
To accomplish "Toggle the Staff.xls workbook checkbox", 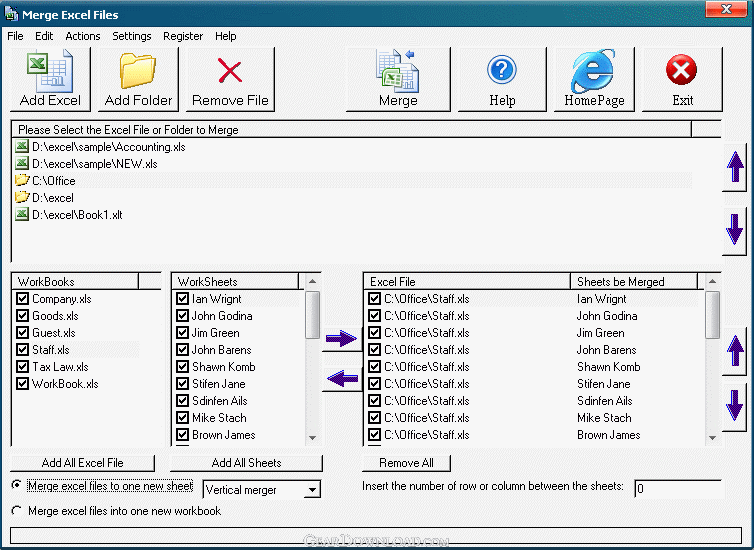I will click(x=22, y=350).
